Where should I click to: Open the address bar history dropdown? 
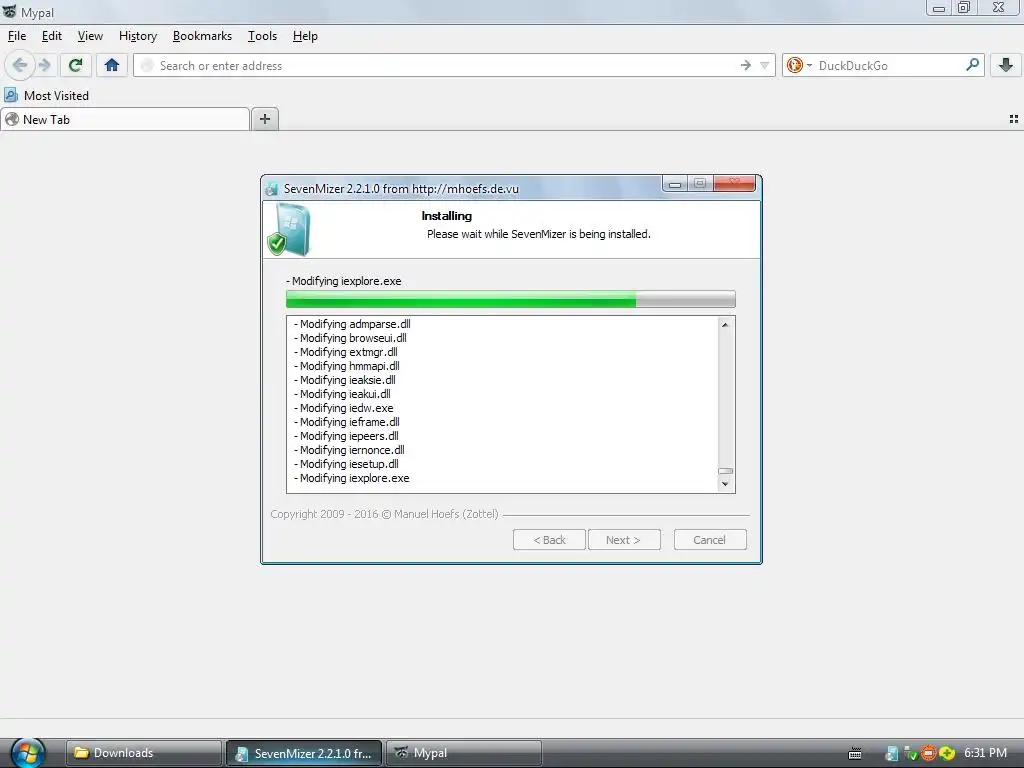764,65
